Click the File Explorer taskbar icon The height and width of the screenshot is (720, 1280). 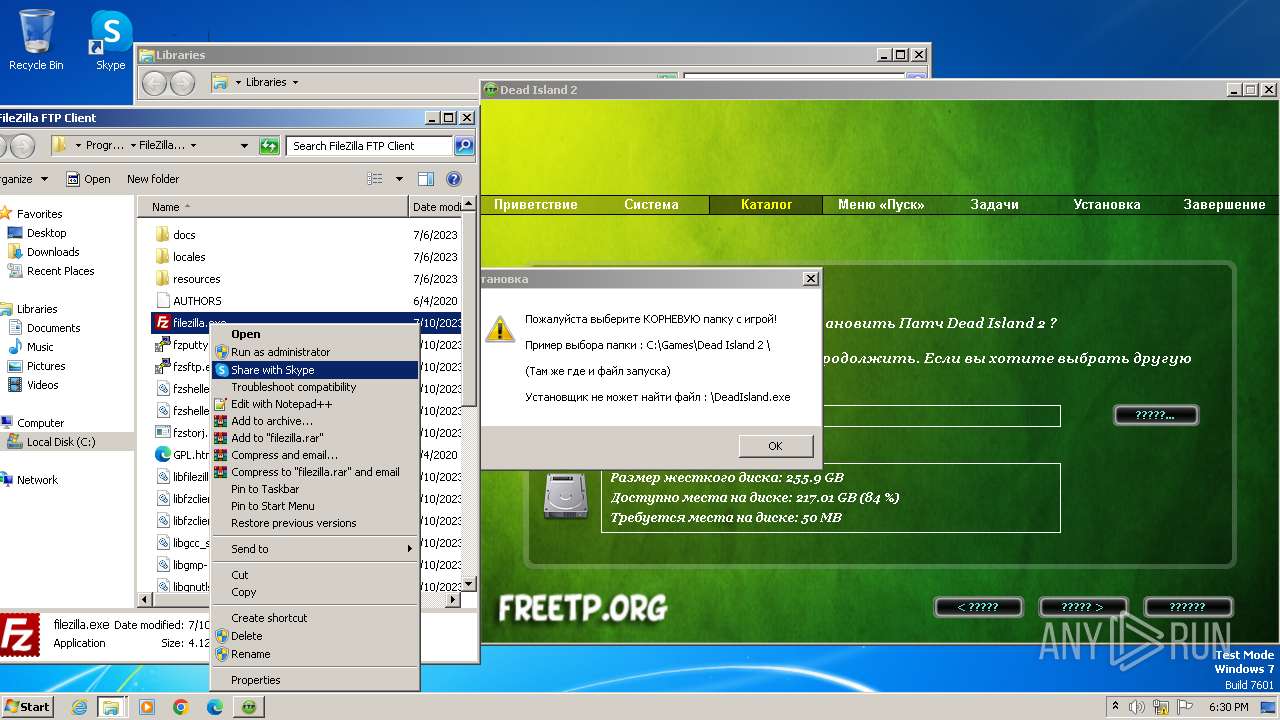coord(111,707)
